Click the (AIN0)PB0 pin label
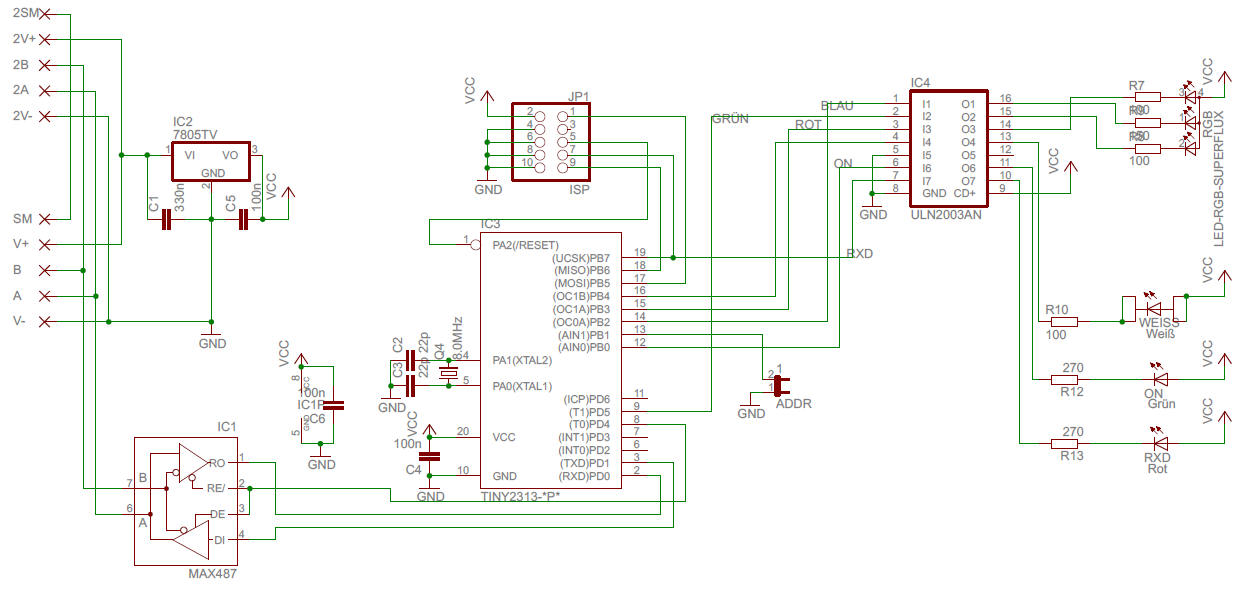The height and width of the screenshot is (590, 1251). pos(582,348)
